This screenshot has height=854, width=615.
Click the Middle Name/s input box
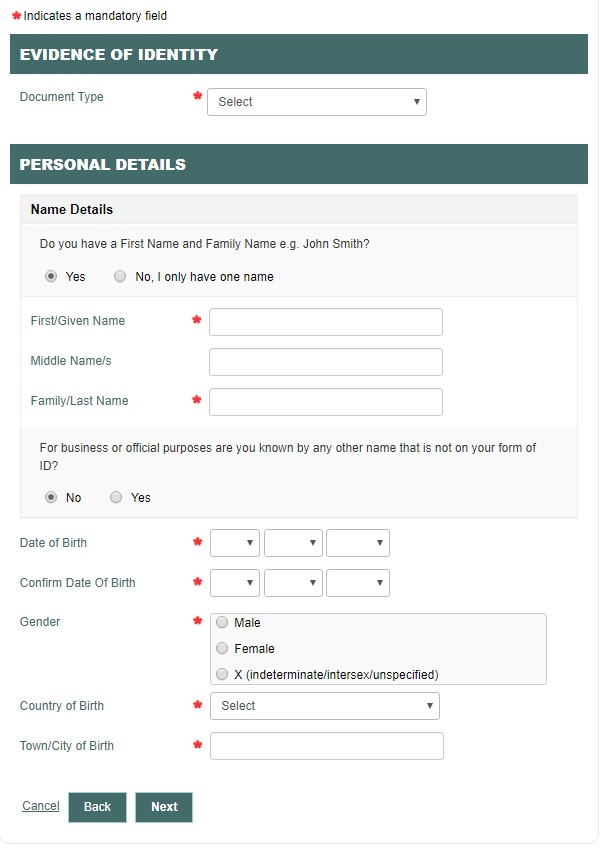pos(325,361)
